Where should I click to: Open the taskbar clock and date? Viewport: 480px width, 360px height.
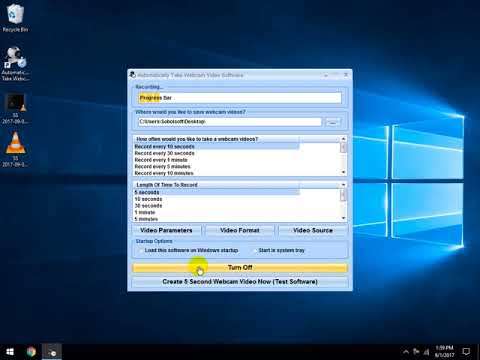pyautogui.click(x=444, y=352)
